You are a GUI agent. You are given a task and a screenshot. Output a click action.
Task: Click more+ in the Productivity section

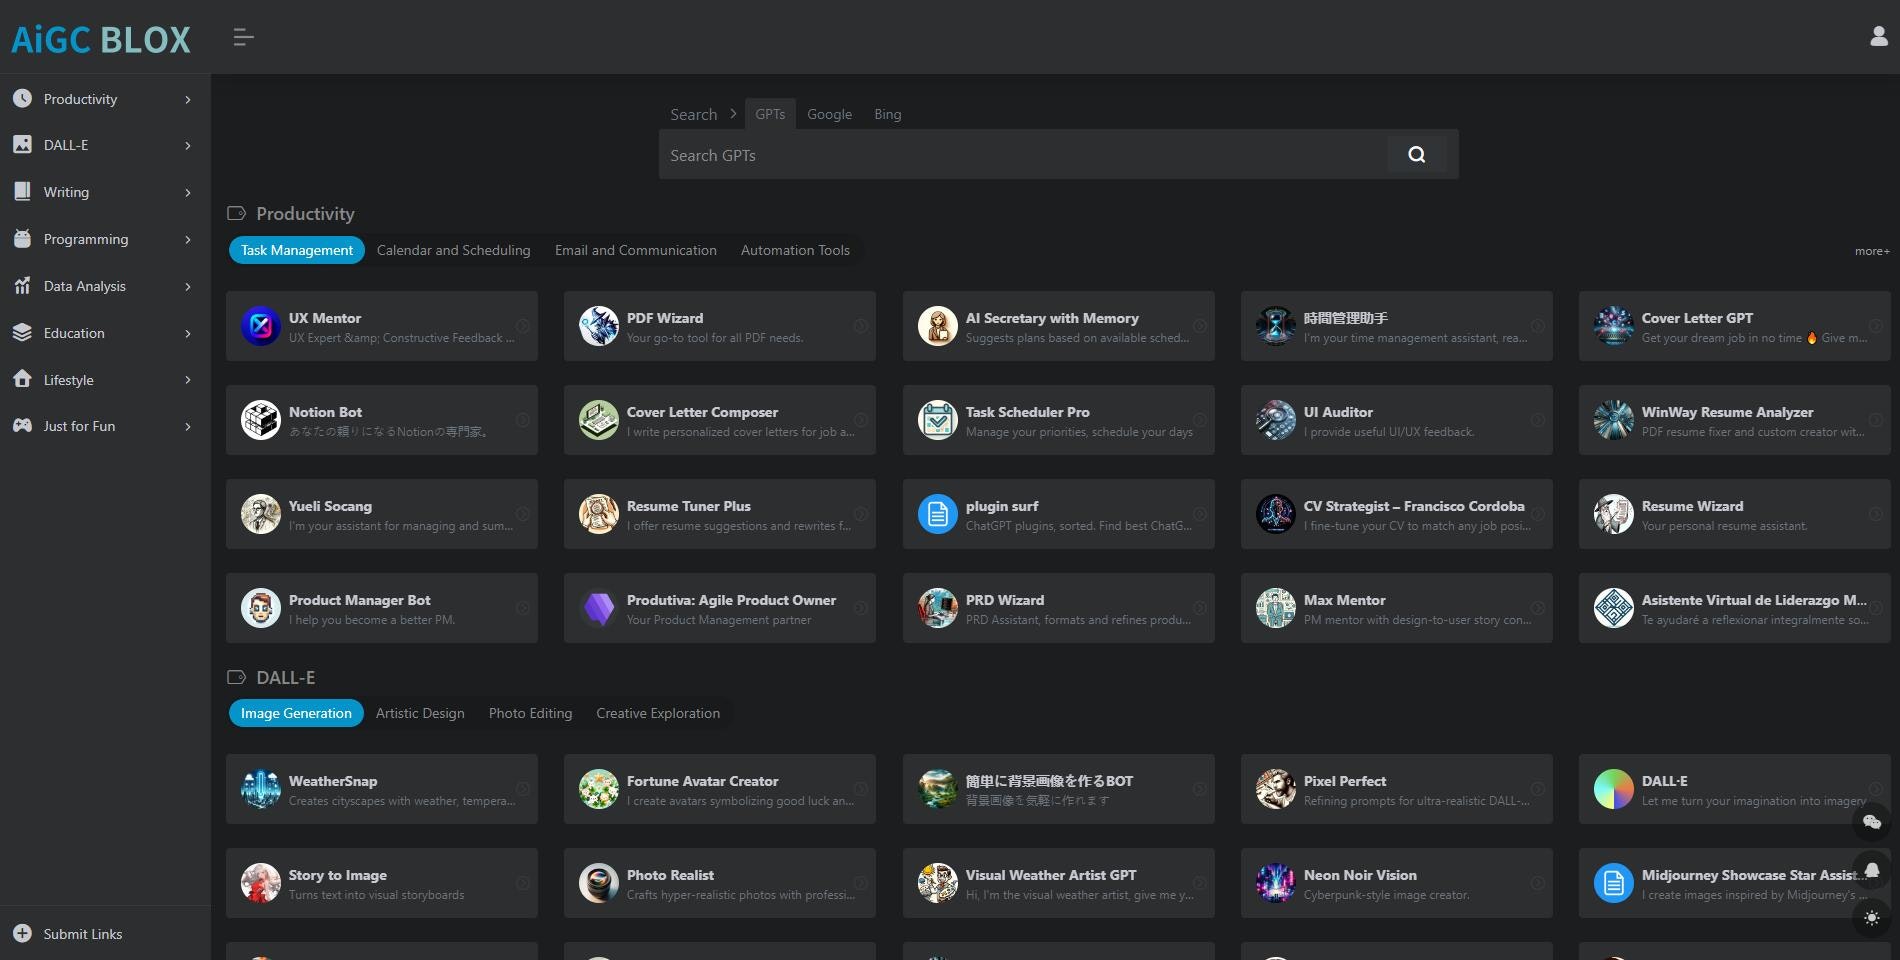[1872, 251]
